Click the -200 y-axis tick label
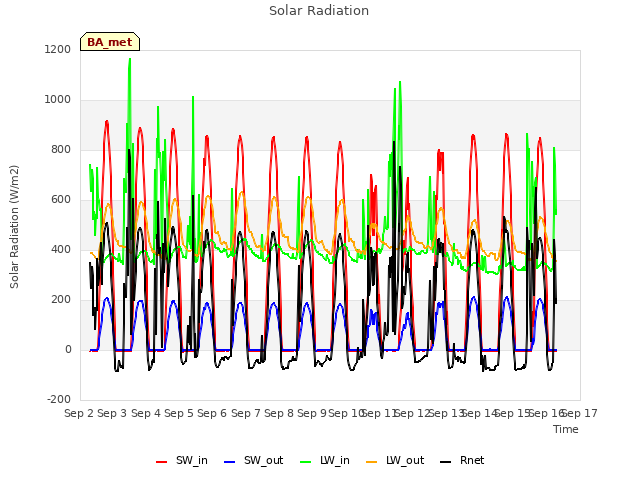The width and height of the screenshot is (640, 480). click(59, 399)
